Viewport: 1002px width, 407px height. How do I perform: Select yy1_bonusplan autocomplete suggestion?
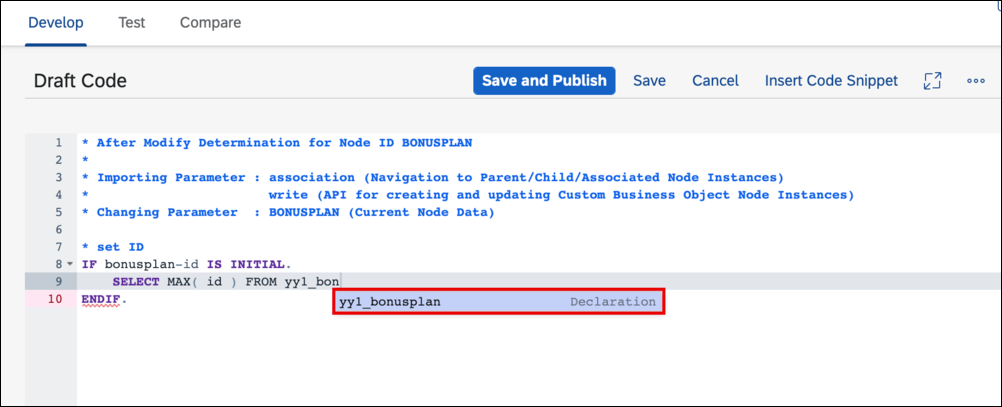coord(498,302)
